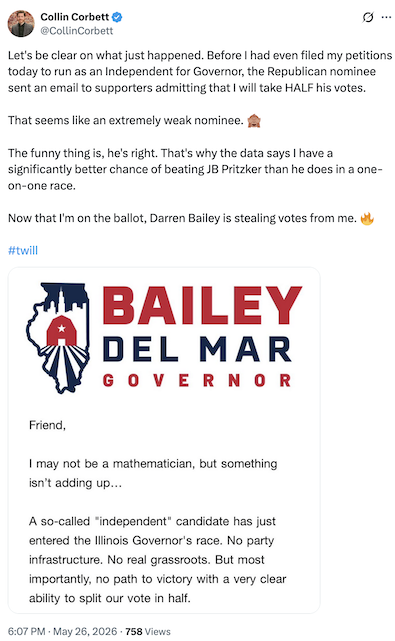Open Collin Corbett's profile avatar

(x=21, y=24)
